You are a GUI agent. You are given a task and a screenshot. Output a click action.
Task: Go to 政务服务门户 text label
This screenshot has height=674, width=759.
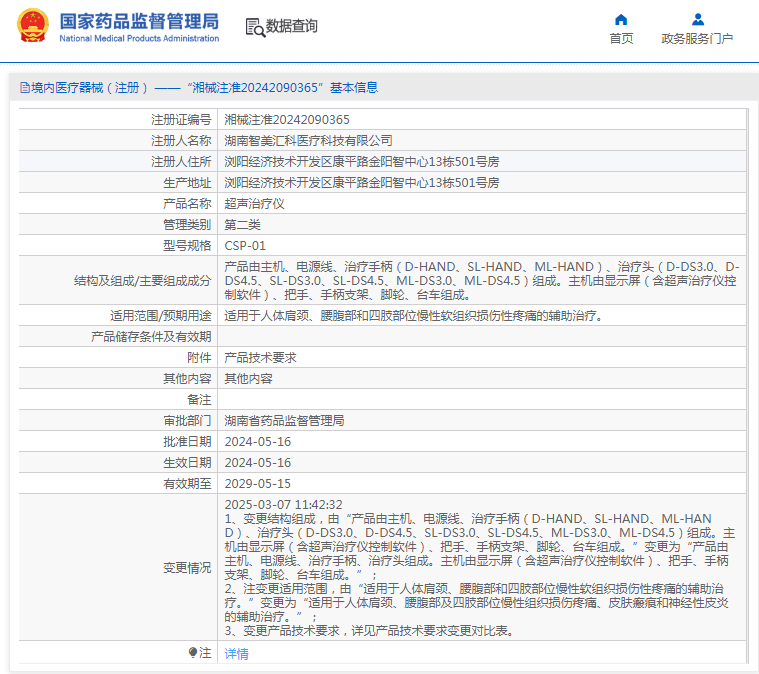coord(697,39)
